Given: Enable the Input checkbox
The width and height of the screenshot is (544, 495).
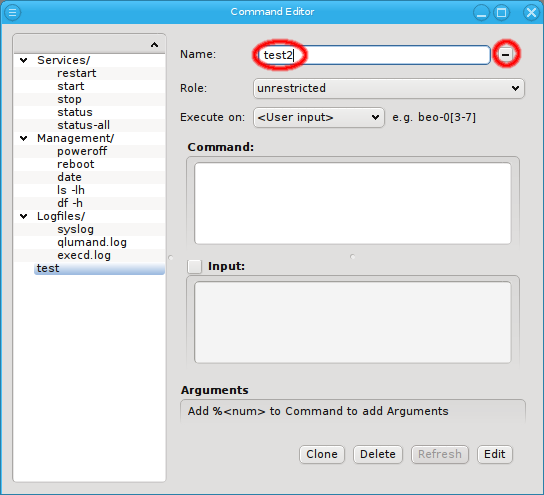Looking at the screenshot, I should (x=194, y=266).
